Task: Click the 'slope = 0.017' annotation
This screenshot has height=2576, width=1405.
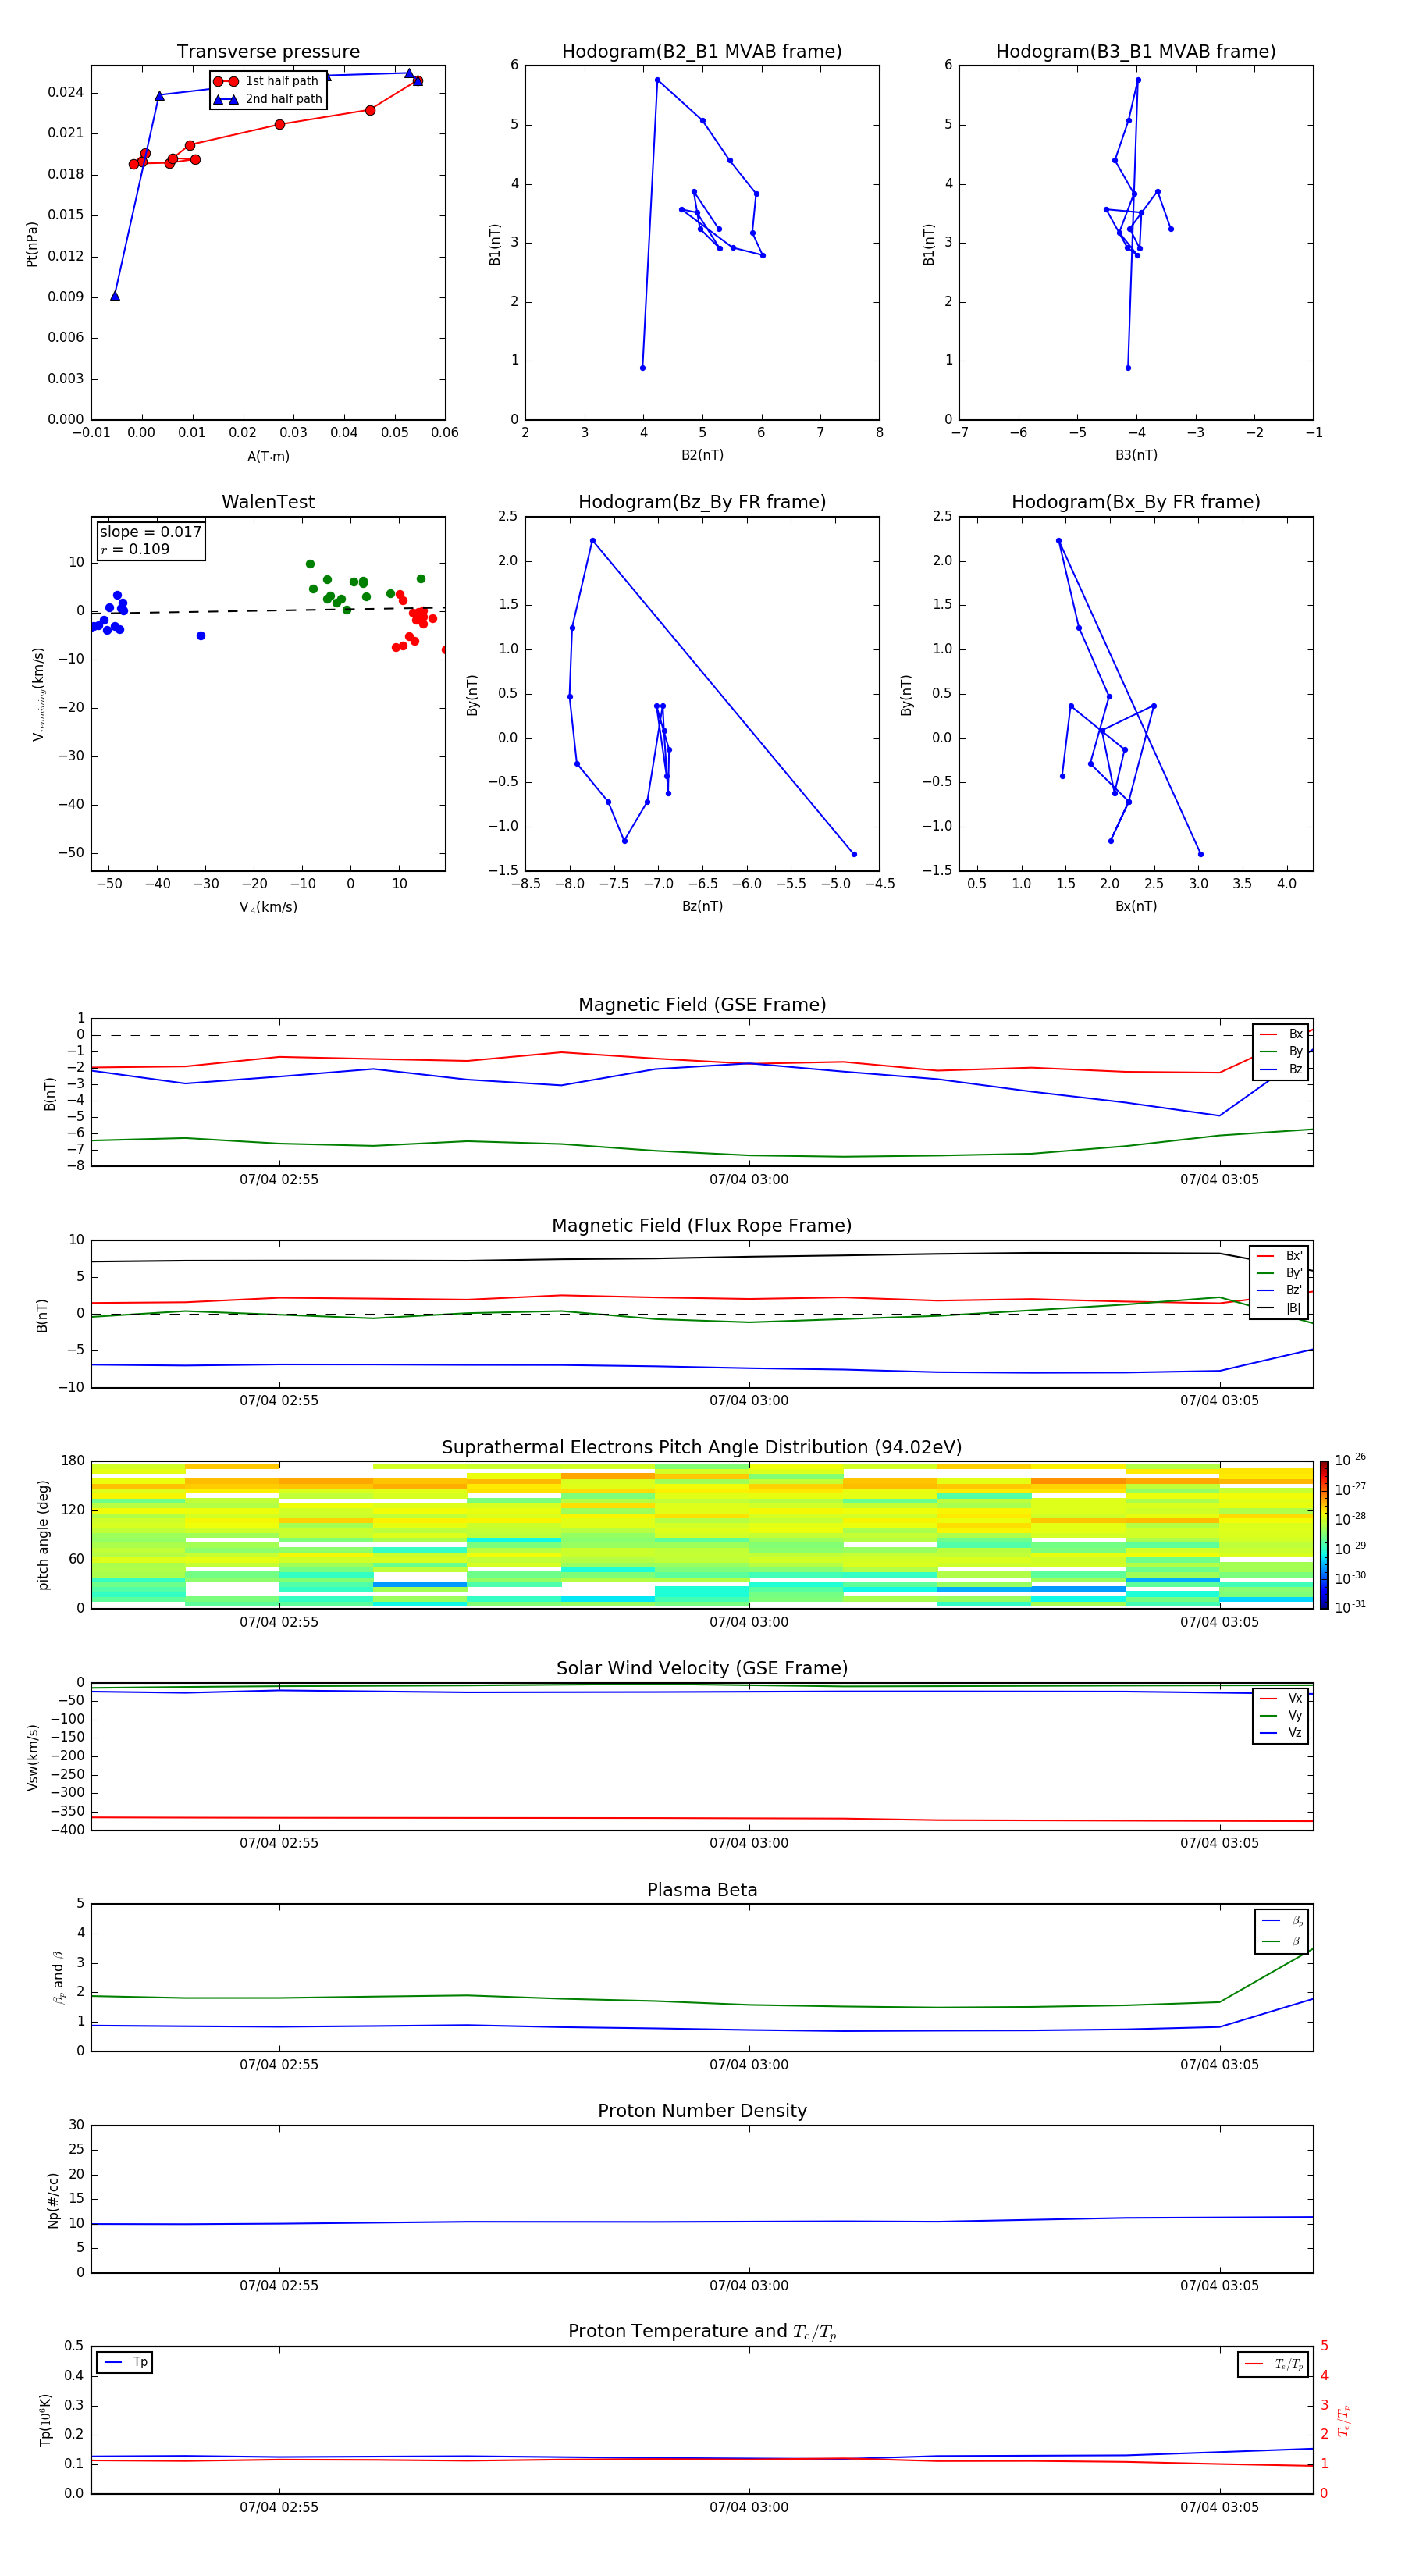Action: pos(150,532)
